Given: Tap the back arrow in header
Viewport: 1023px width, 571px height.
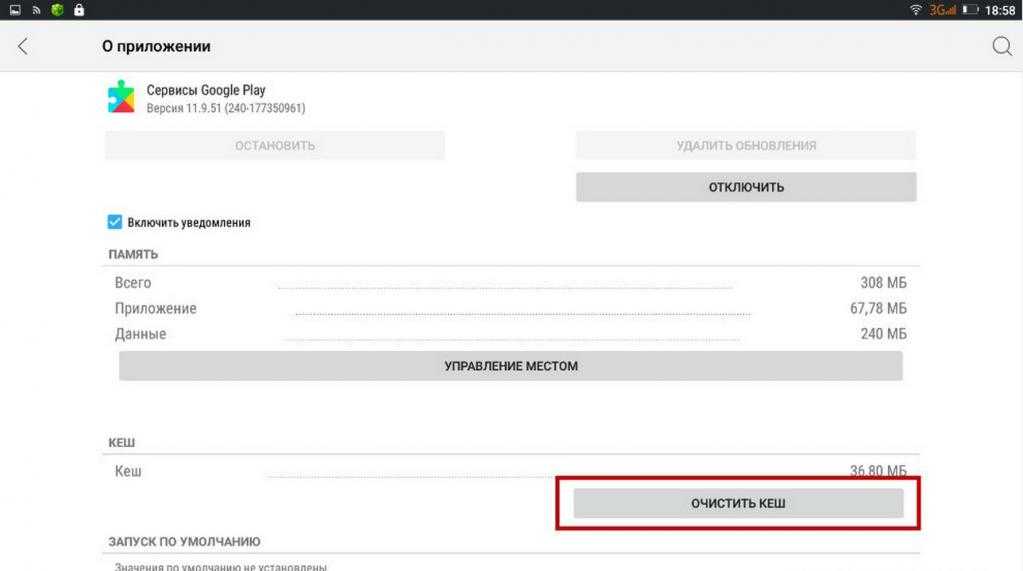Looking at the screenshot, I should click(23, 47).
